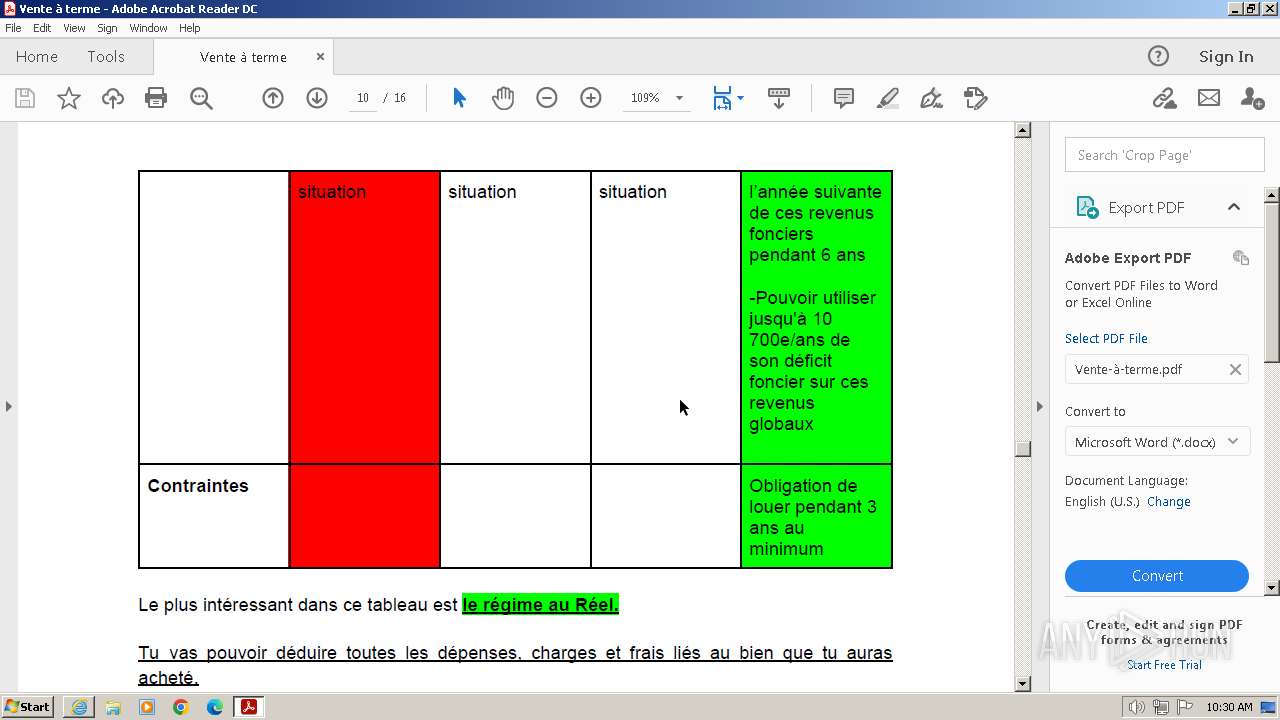1280x720 pixels.
Task: Send the file by email envelope icon
Action: [1209, 98]
